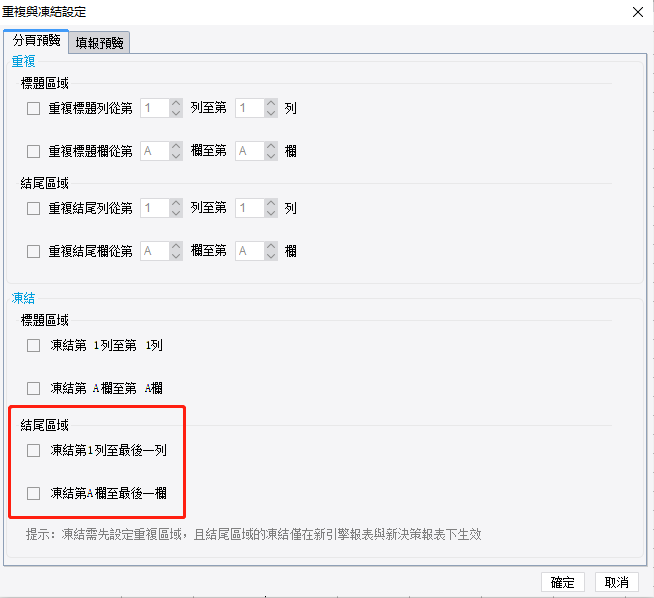Decrease start row of 重複結尾列
This screenshot has width=654, height=598.
(176, 213)
